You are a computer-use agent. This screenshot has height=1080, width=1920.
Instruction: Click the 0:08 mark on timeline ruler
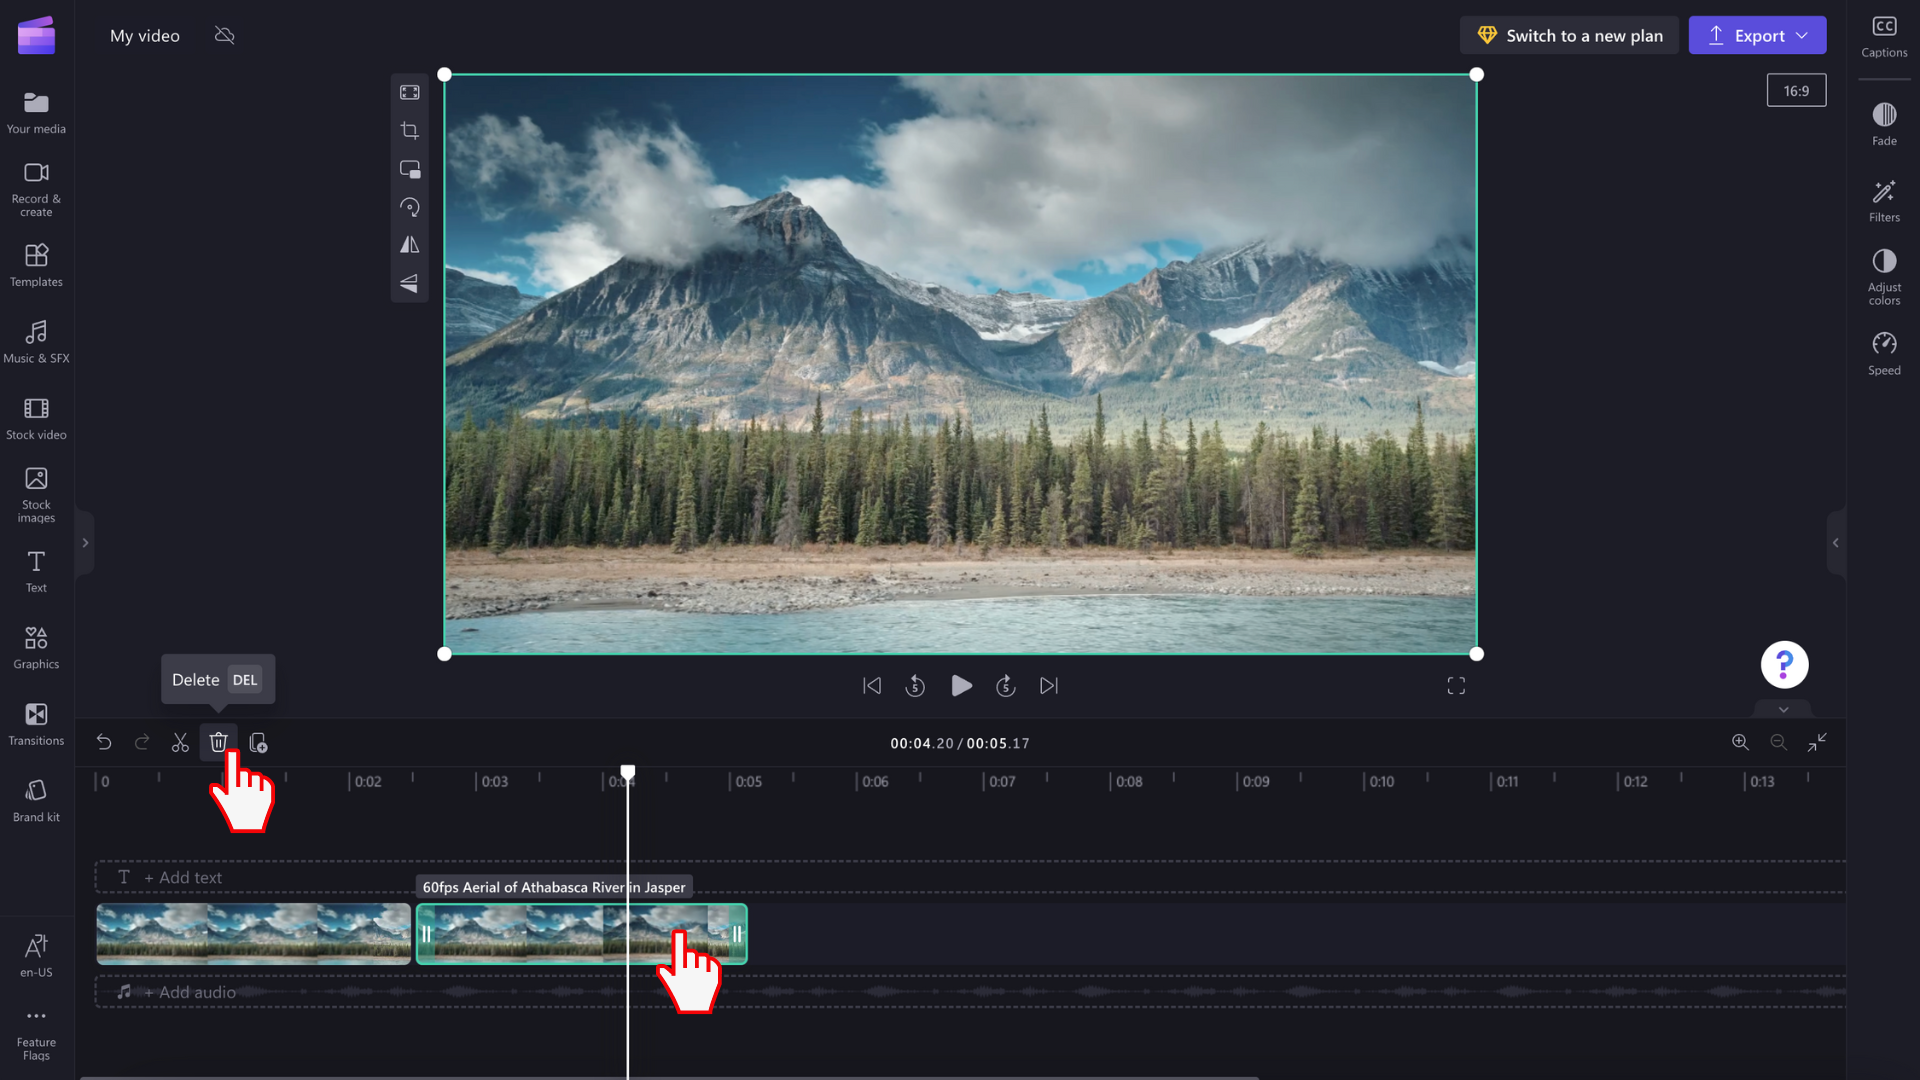(x=1129, y=781)
